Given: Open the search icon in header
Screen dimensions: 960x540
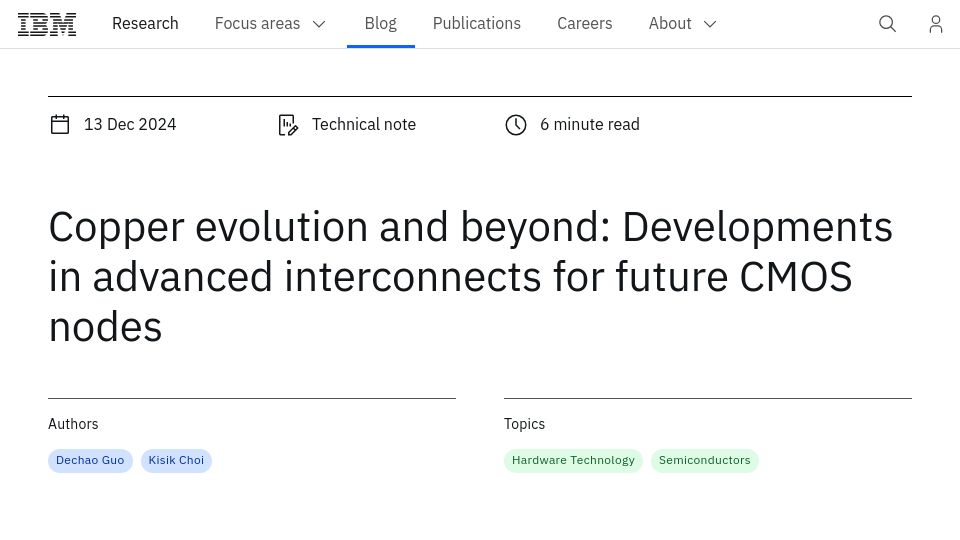Looking at the screenshot, I should pos(887,24).
